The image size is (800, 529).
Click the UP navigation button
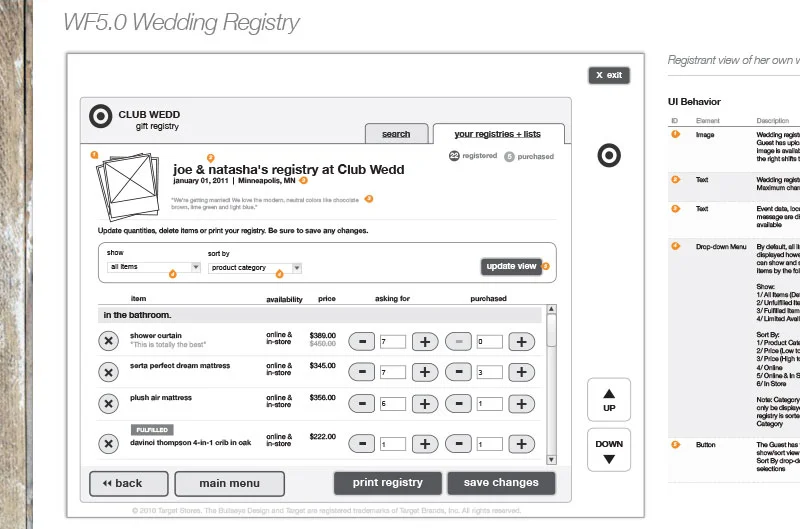[x=609, y=399]
